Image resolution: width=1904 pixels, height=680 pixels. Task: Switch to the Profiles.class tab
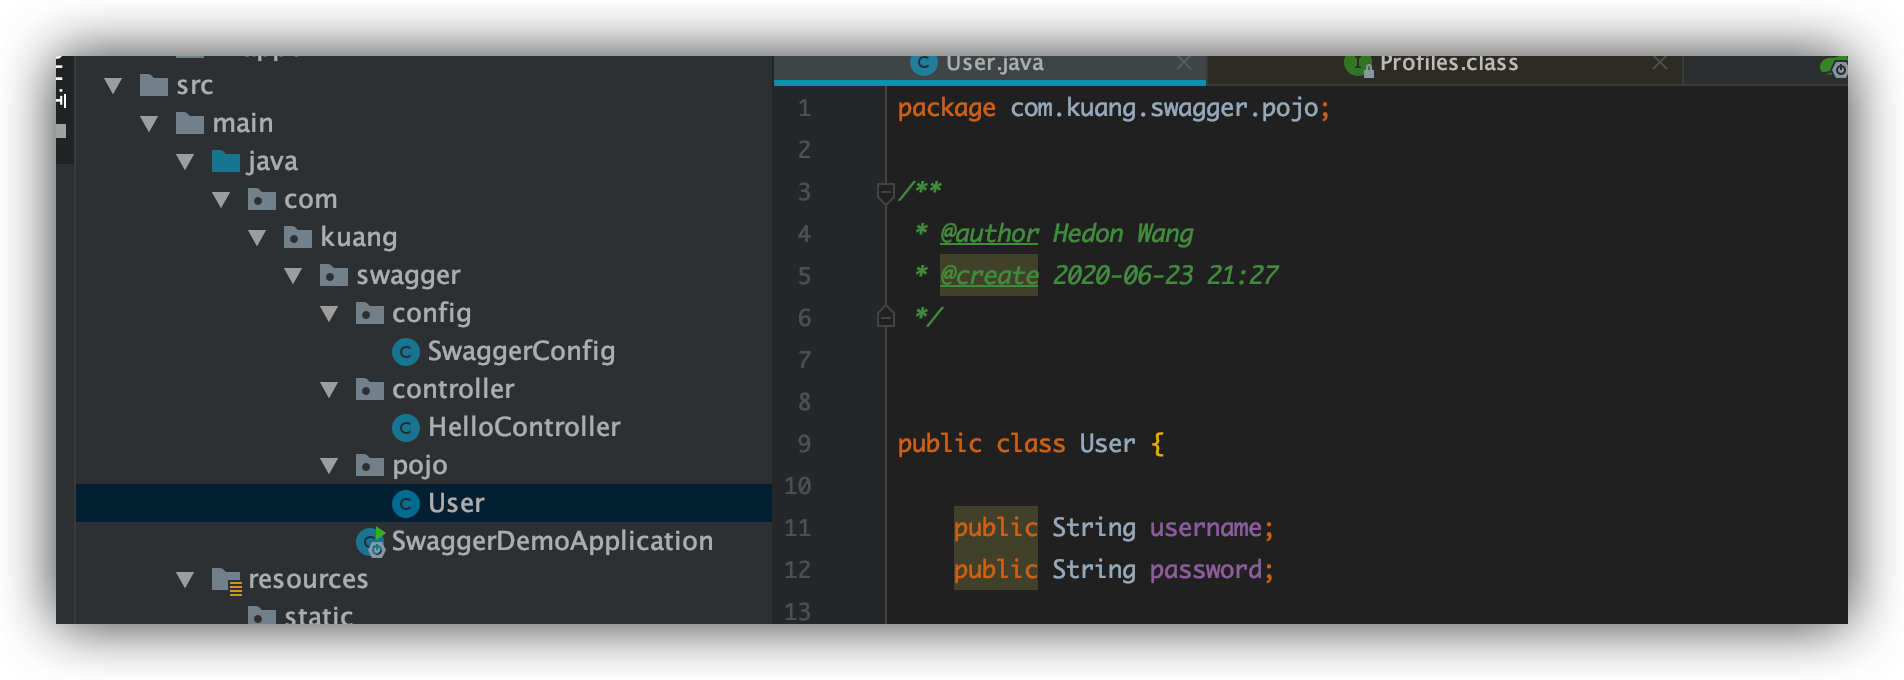1448,64
